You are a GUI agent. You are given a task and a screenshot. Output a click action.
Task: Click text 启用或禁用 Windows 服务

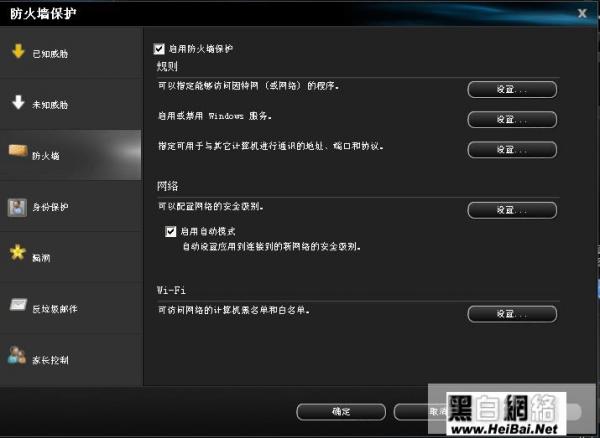pos(215,116)
